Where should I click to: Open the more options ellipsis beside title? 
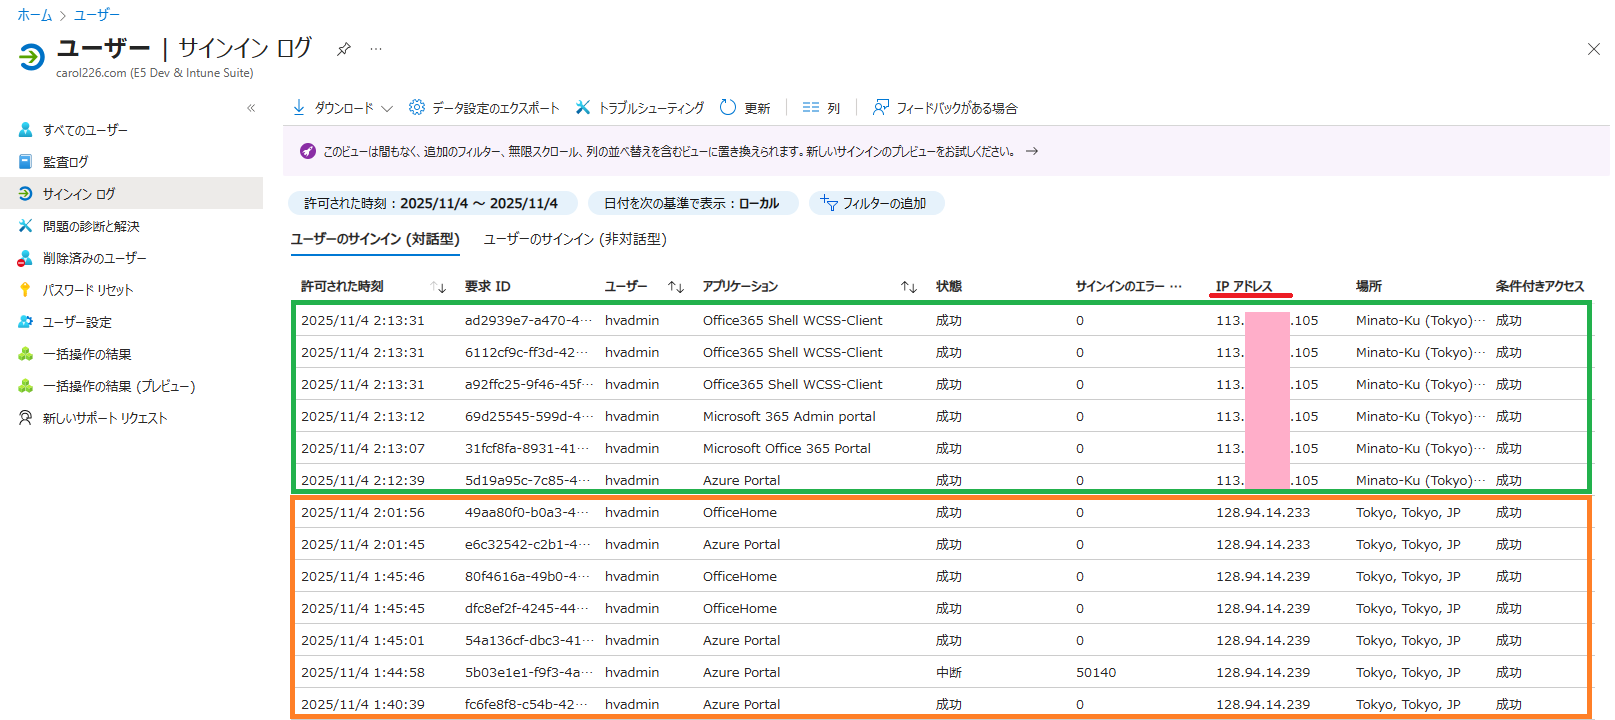[376, 49]
